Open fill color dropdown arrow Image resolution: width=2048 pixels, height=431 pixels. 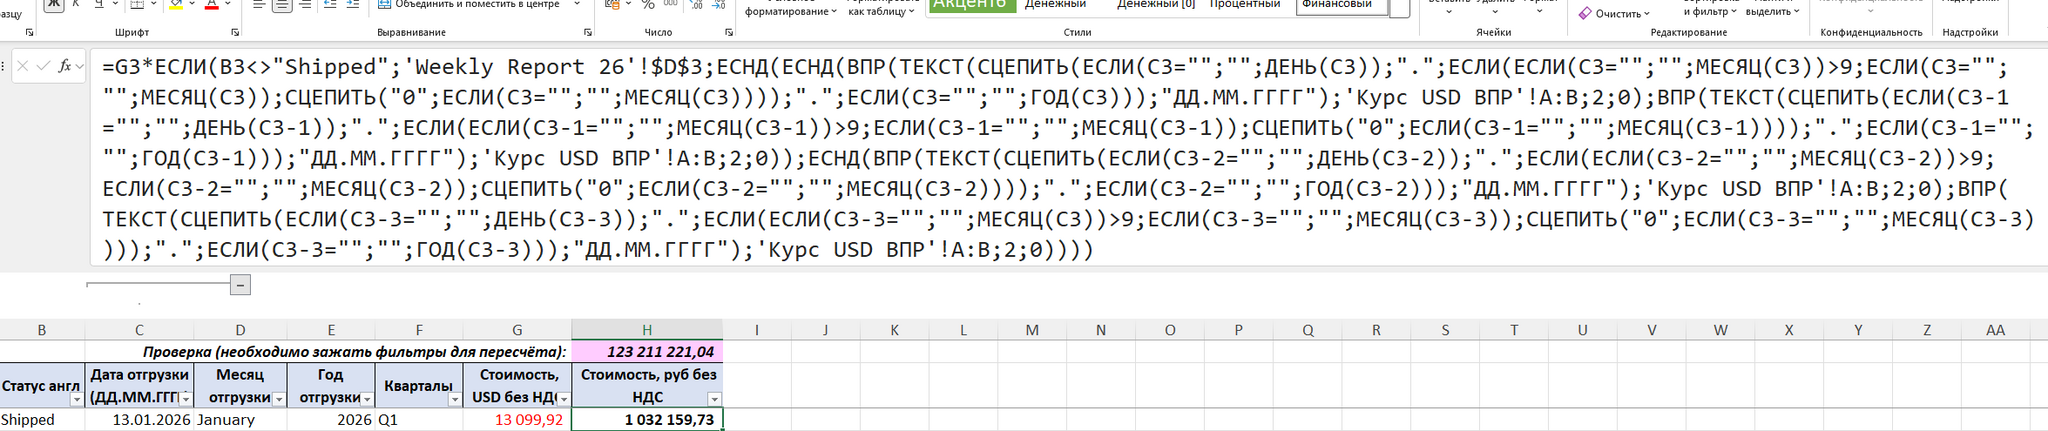[x=193, y=4]
